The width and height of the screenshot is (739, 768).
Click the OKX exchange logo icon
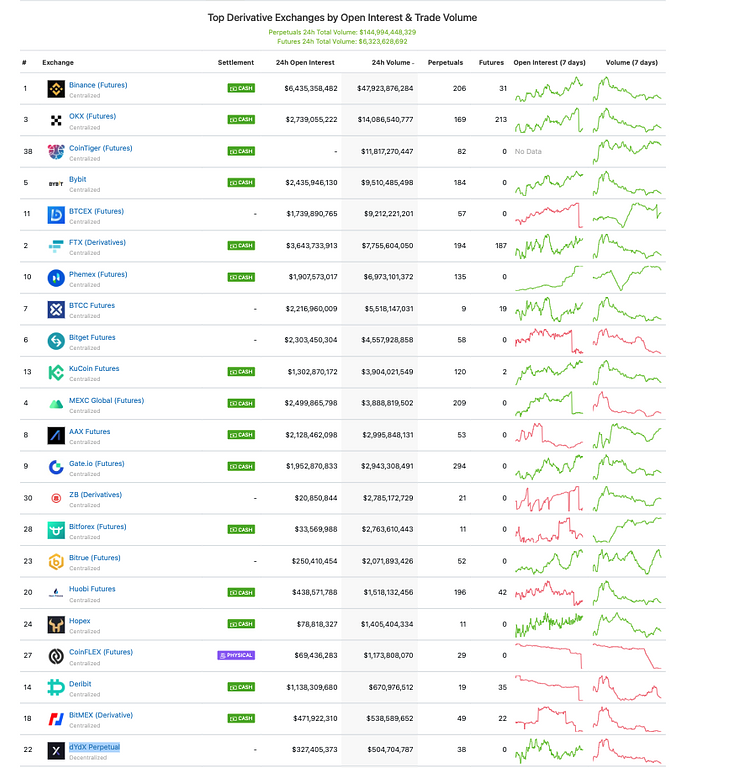click(x=56, y=121)
